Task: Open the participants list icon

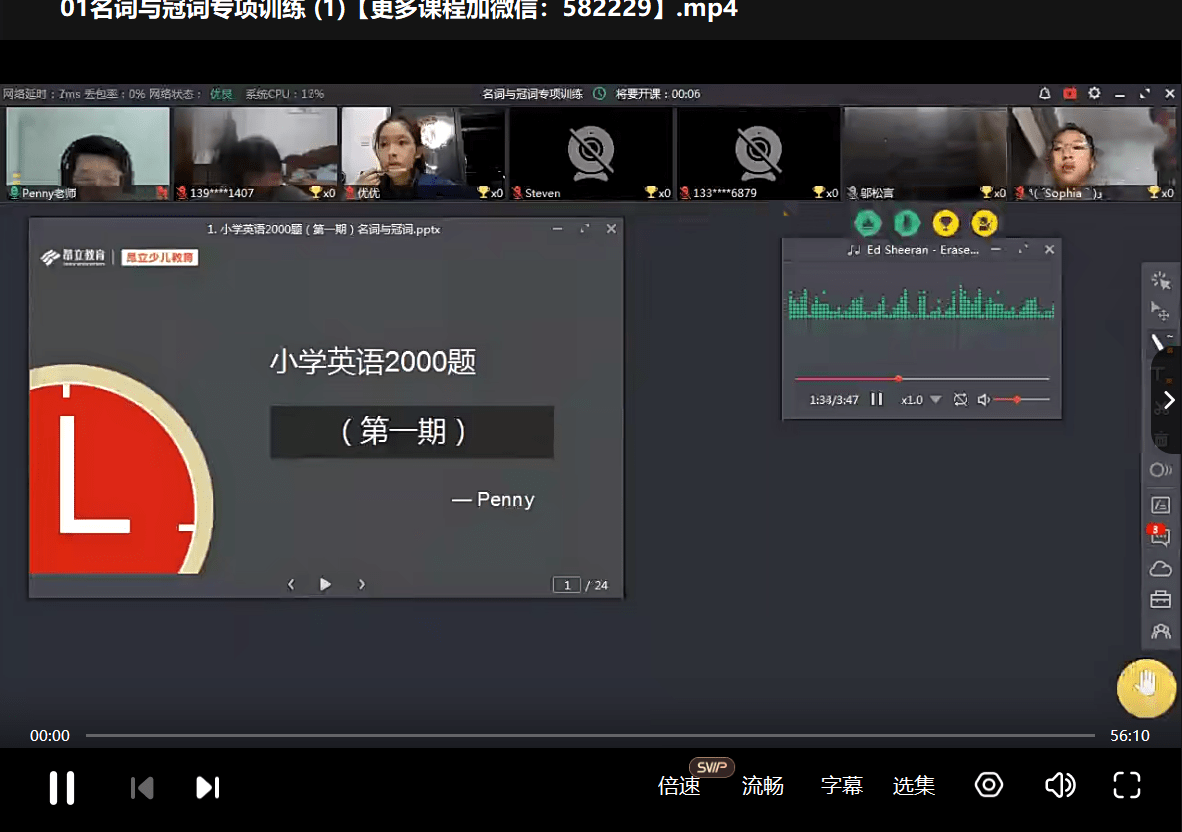Action: point(1161,632)
